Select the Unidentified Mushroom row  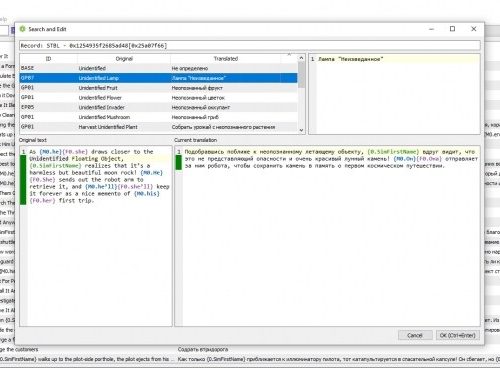tap(158, 117)
